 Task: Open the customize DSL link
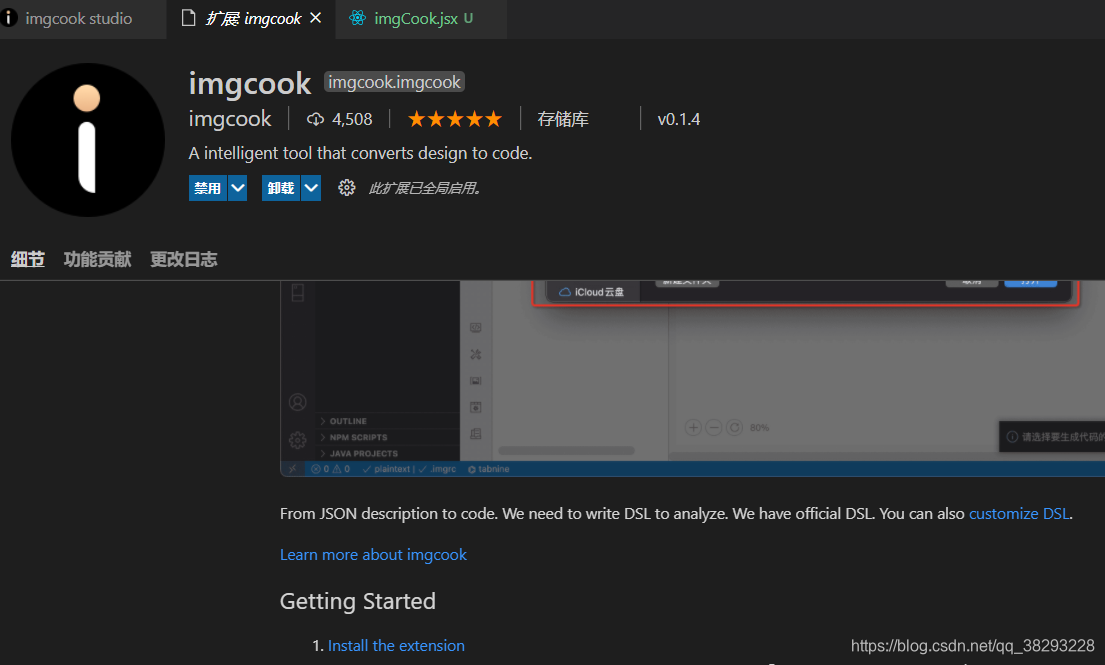point(1018,513)
